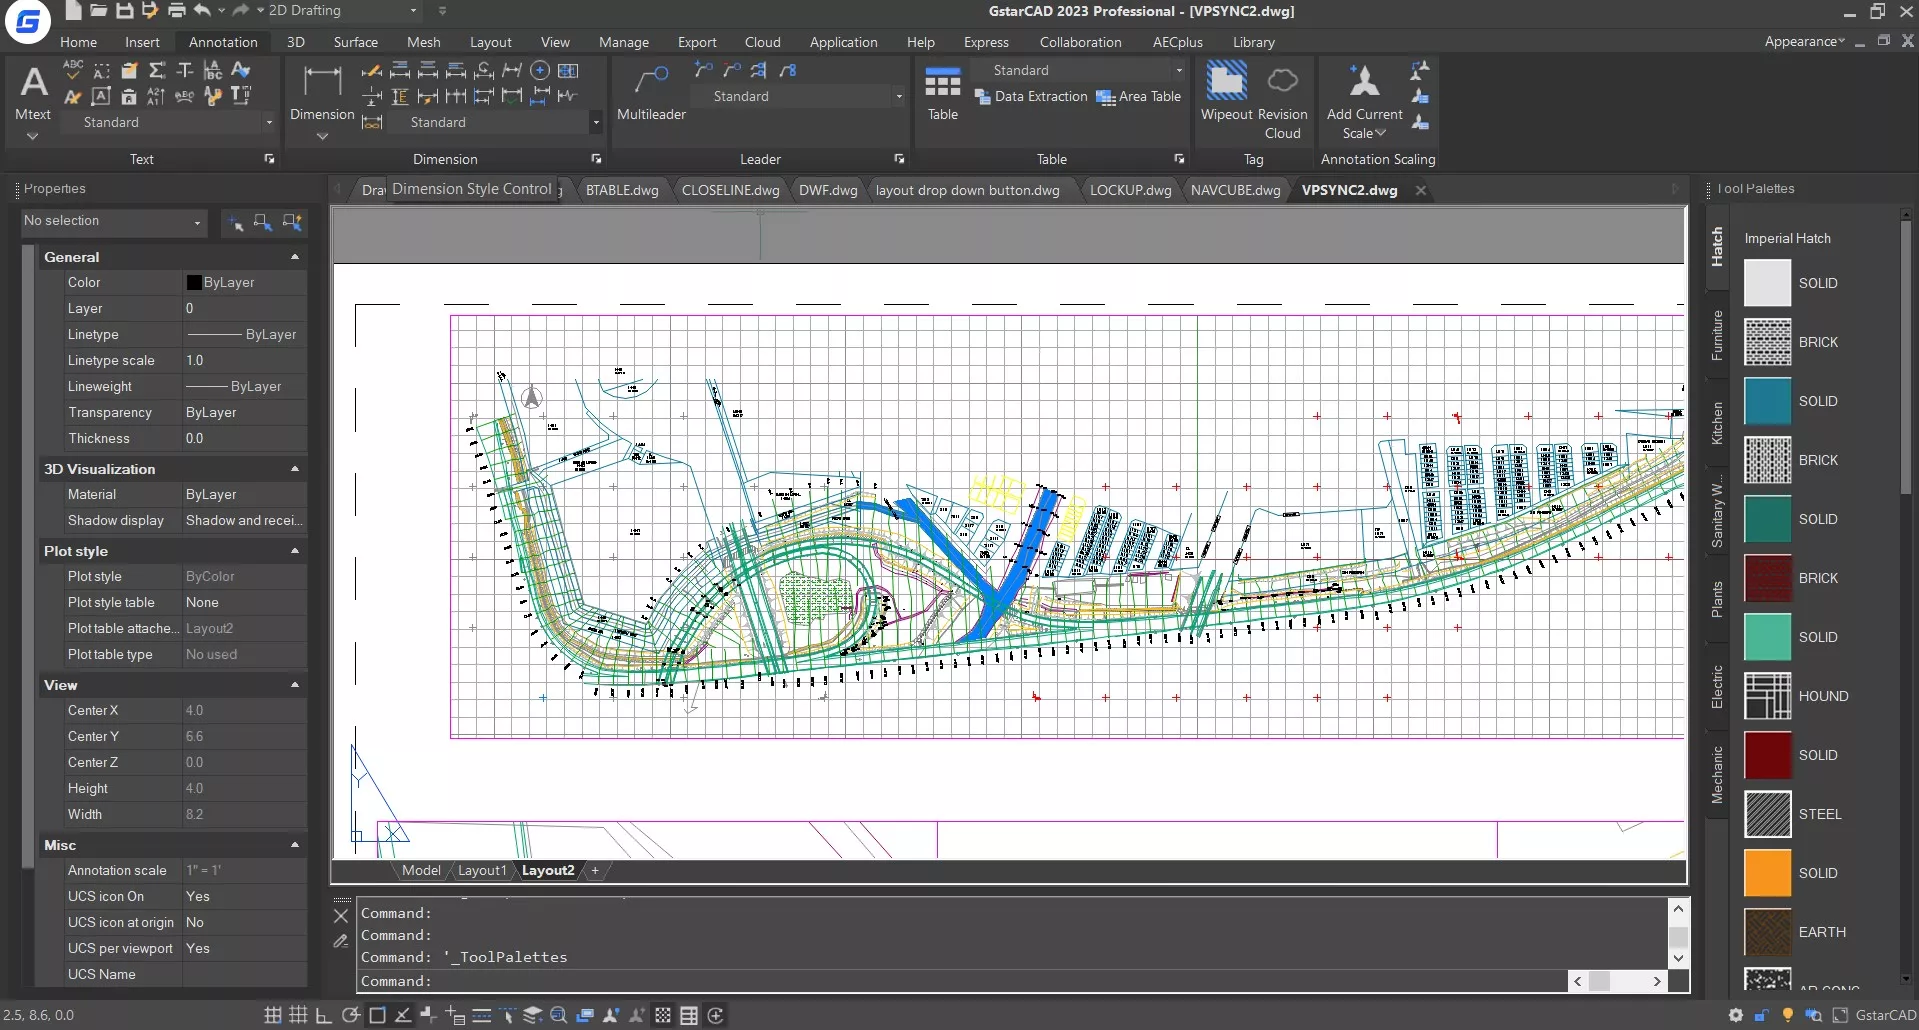Switch to the Layout1 tab
1919x1030 pixels.
482,870
